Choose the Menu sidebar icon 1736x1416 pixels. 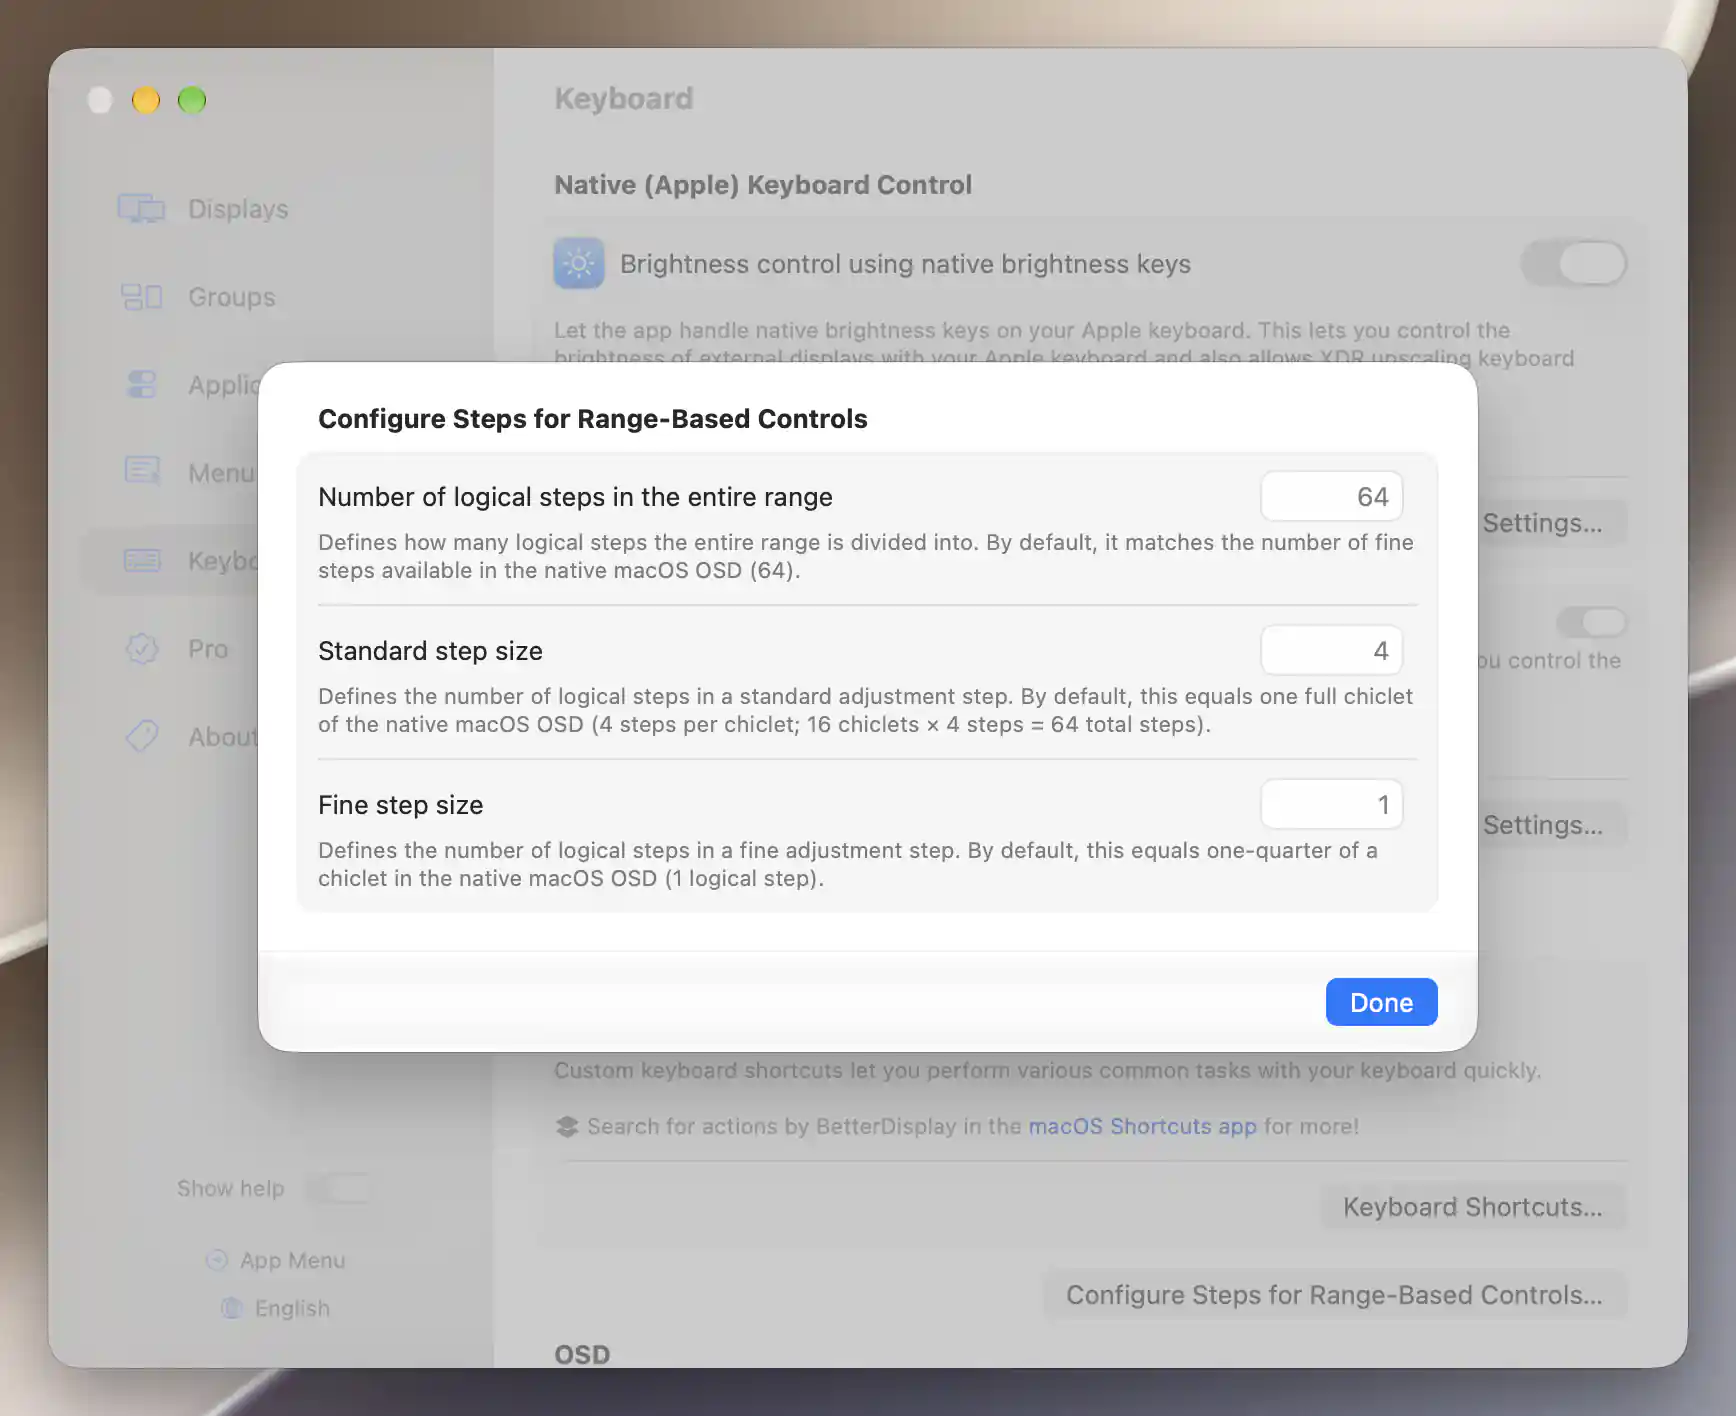pos(142,471)
